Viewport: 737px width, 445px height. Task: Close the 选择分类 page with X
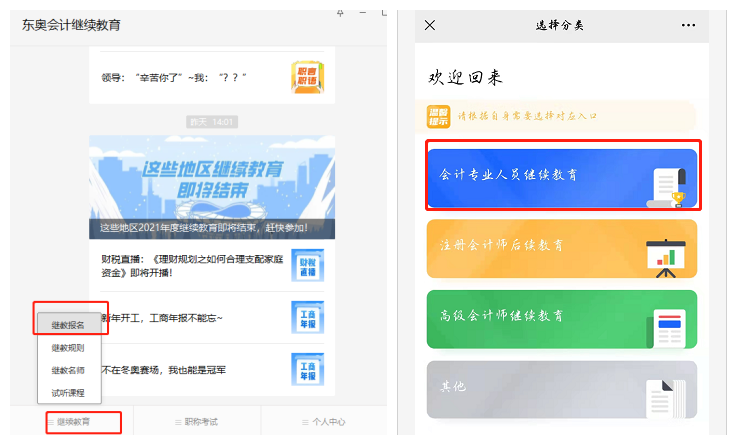[x=430, y=25]
